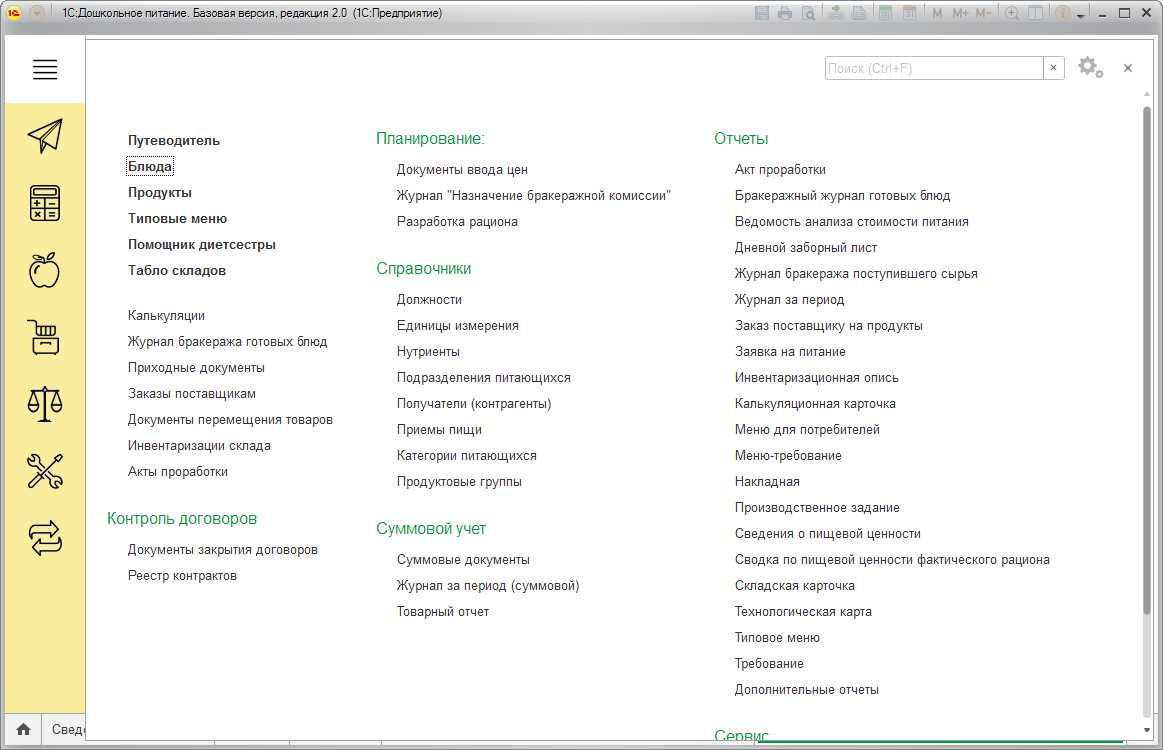The image size is (1163, 750).
Task: Open the calculator section icon
Action: point(45,203)
